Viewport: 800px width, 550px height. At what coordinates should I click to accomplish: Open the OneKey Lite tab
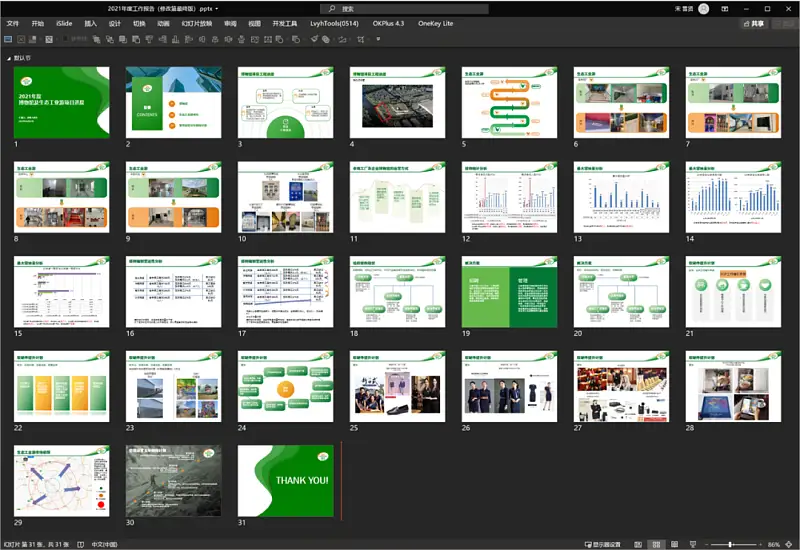click(435, 23)
